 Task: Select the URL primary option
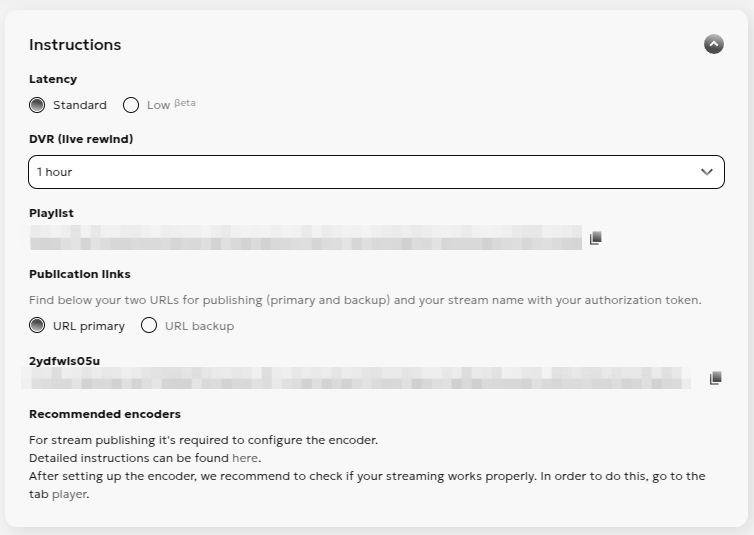(37, 325)
